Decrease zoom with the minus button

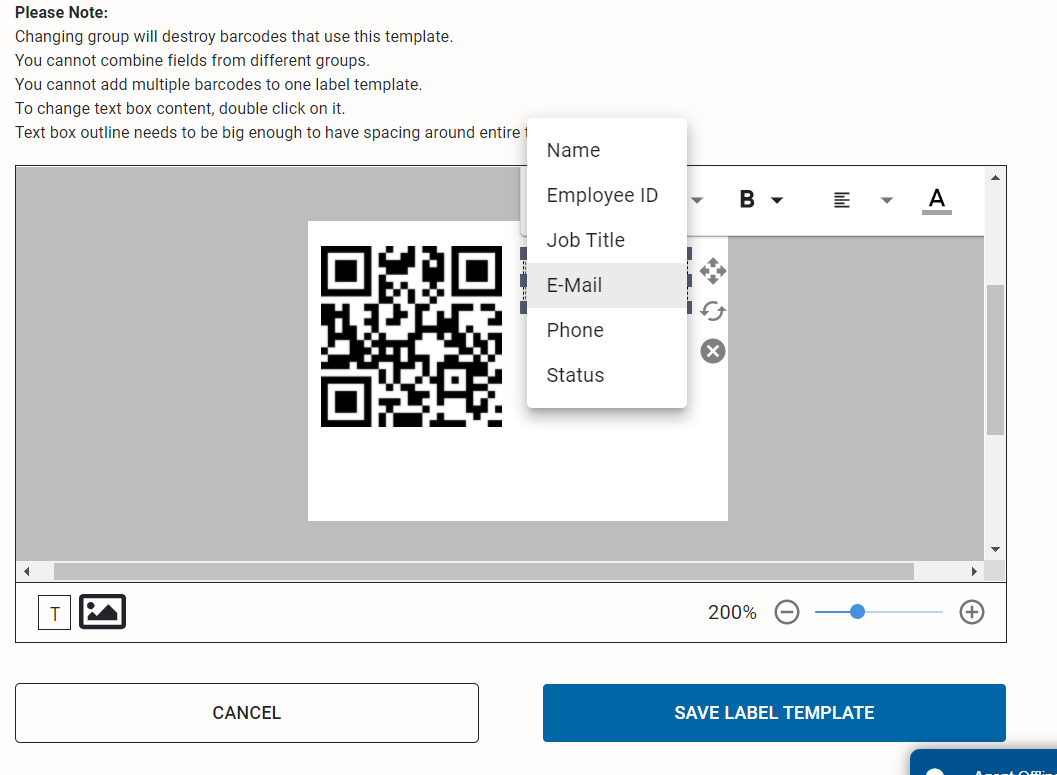[x=787, y=613]
